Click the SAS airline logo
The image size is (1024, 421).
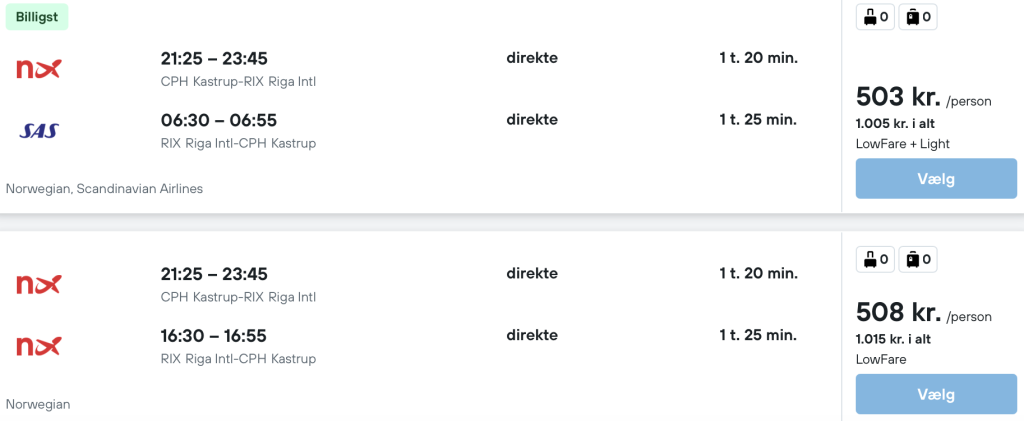tap(39, 130)
